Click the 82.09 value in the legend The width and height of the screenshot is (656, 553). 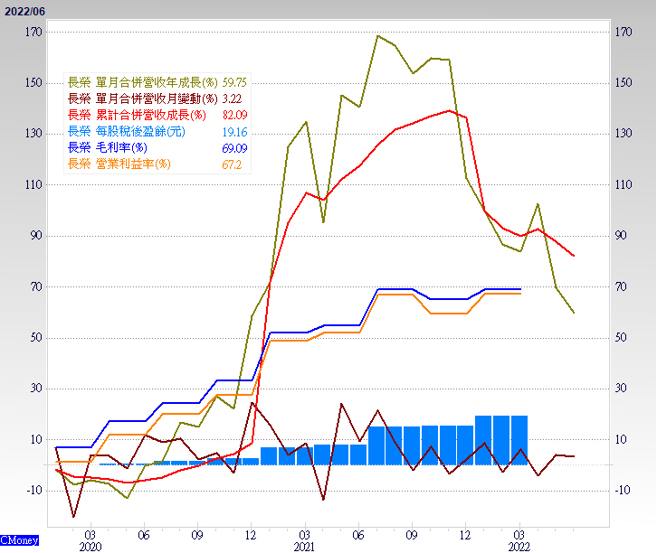coord(235,115)
